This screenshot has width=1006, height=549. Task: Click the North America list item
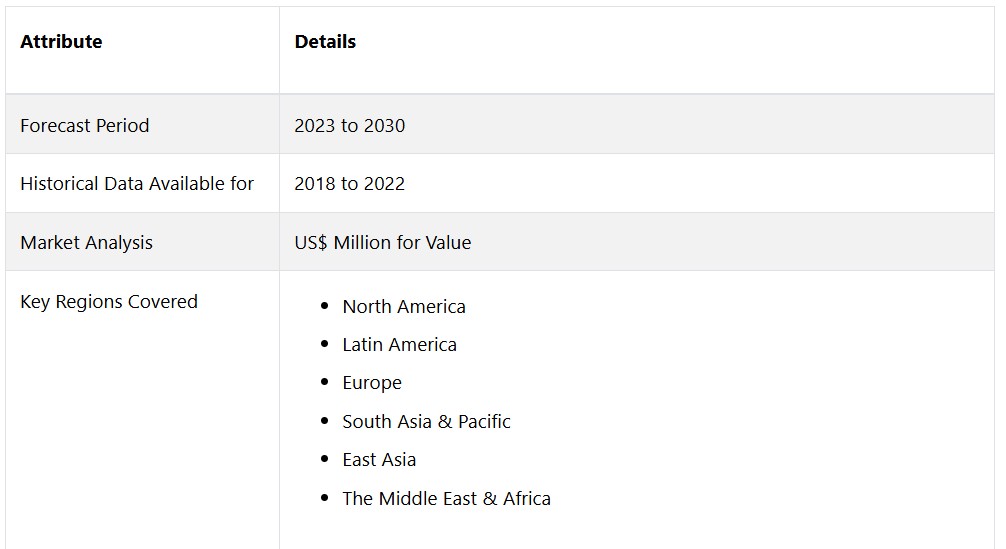point(404,307)
